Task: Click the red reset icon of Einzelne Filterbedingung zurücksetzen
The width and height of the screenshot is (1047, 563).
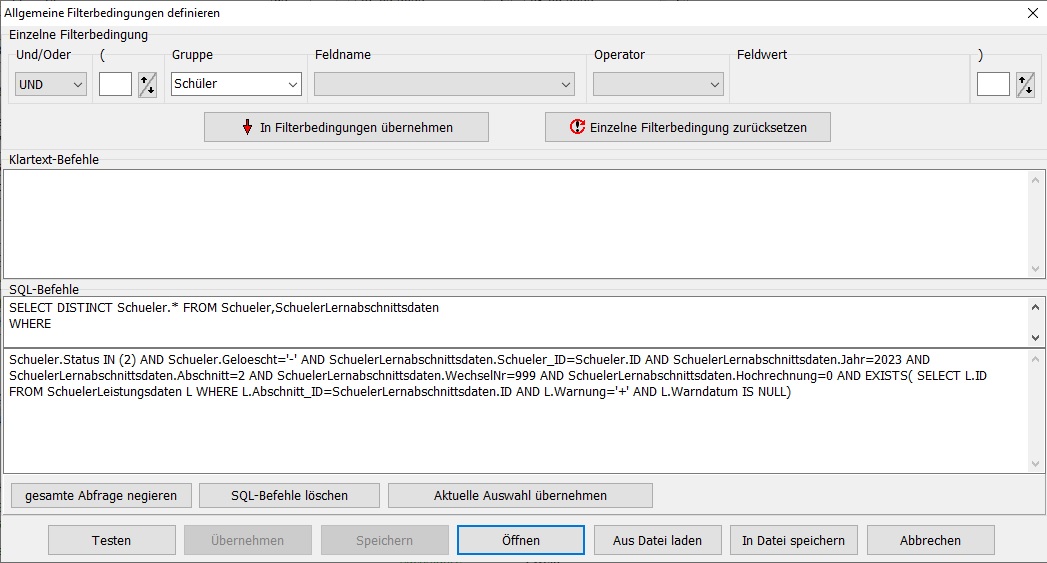Action: pos(577,127)
